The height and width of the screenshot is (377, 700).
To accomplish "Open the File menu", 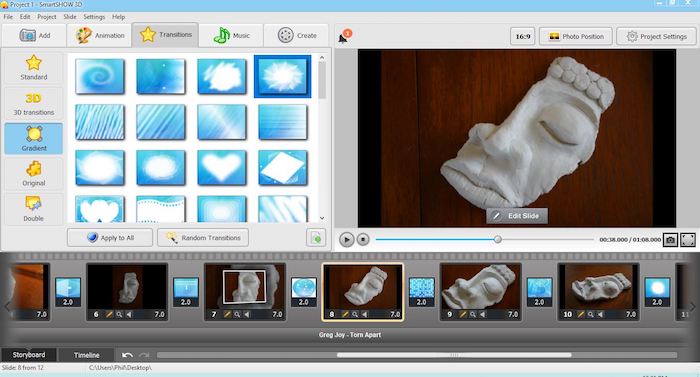I will [x=8, y=17].
